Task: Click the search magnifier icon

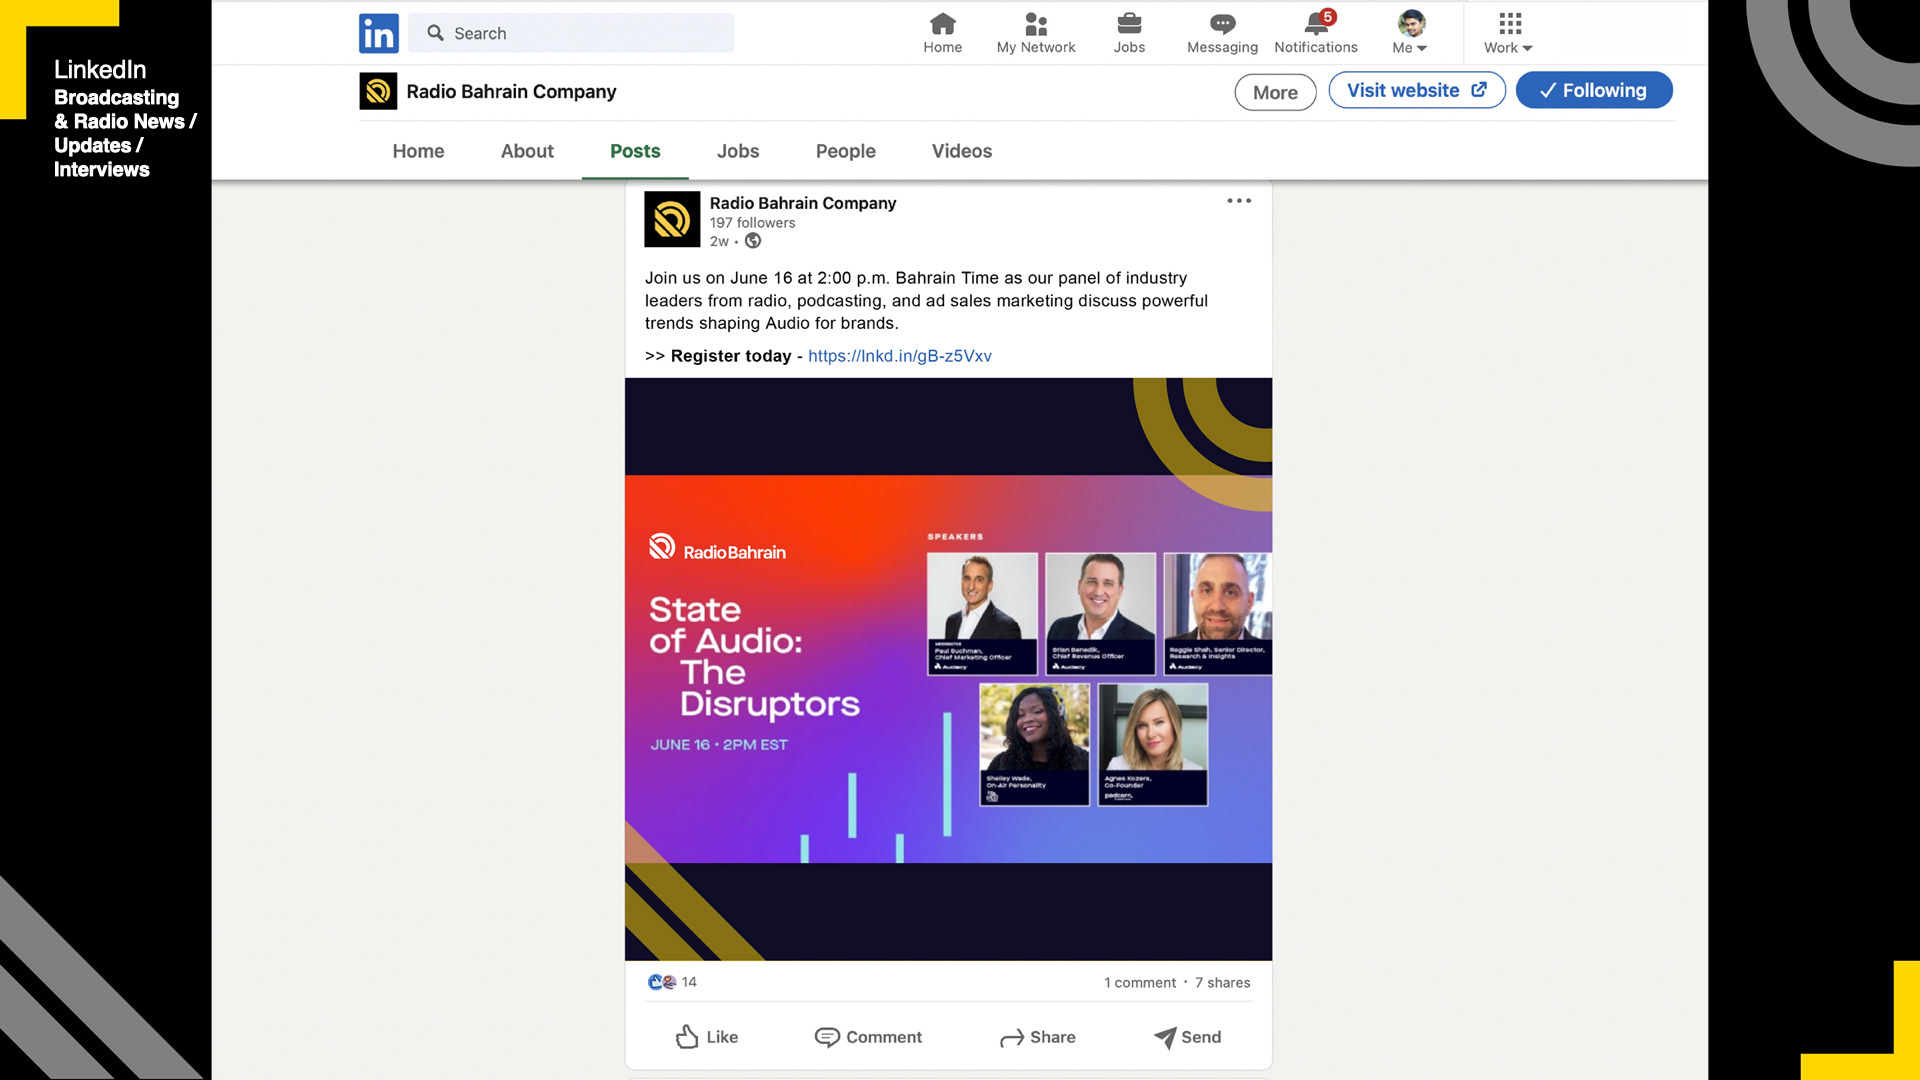Action: [x=435, y=33]
